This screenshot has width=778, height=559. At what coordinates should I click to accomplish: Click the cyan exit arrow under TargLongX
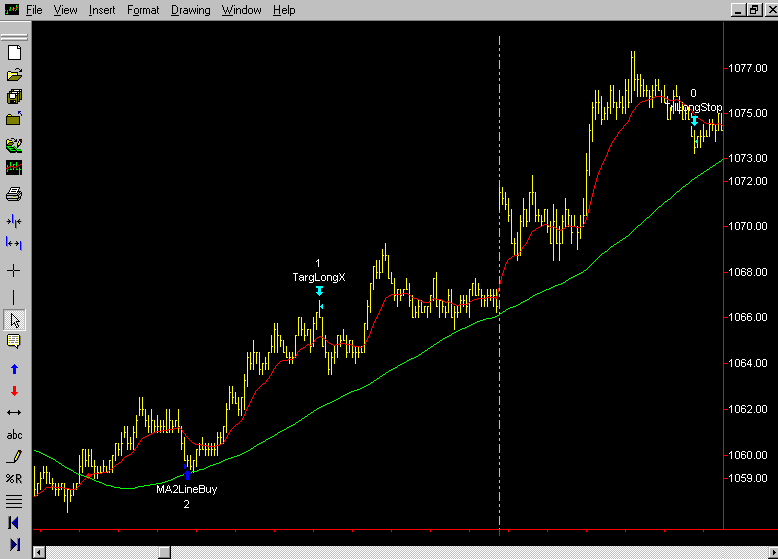coord(319,291)
